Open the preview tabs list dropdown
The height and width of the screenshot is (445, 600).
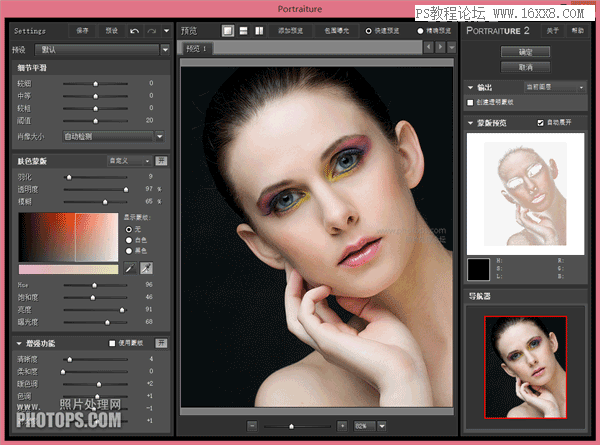coord(452,47)
